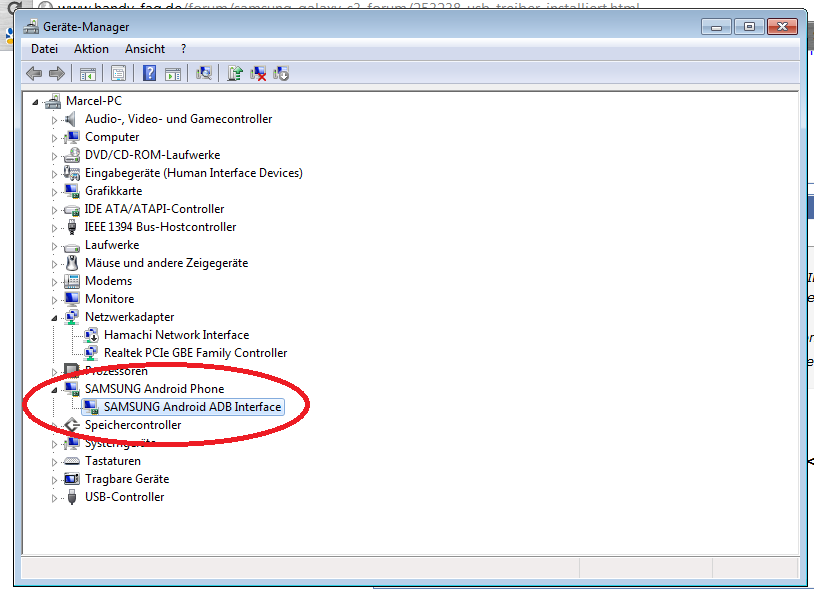Expand the Computer category arrow
Screen dimensions: 814x597
(x=54, y=138)
